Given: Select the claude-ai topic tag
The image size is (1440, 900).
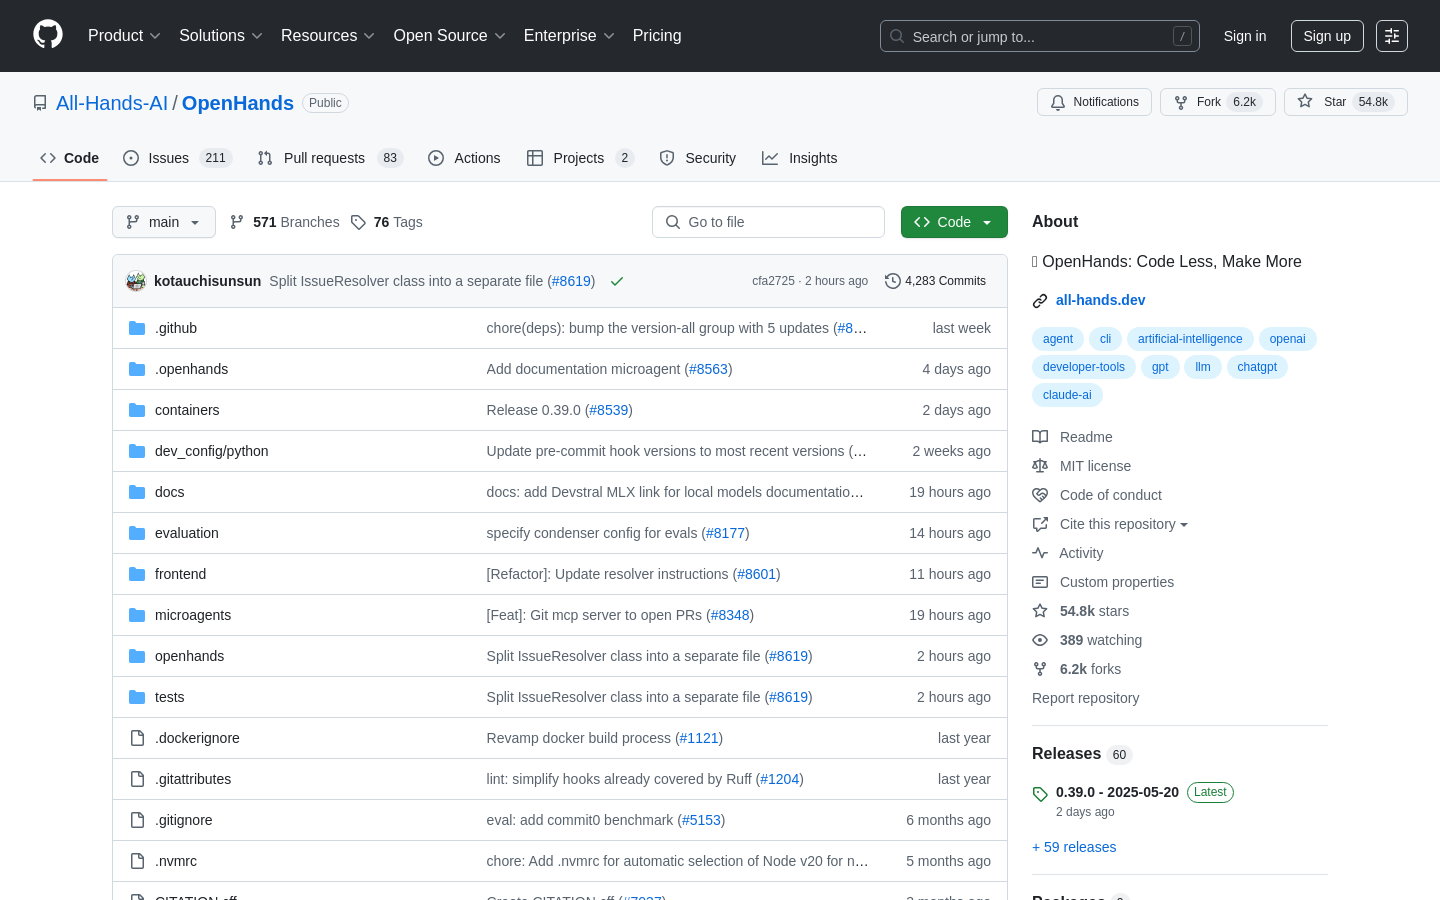Looking at the screenshot, I should [x=1067, y=395].
